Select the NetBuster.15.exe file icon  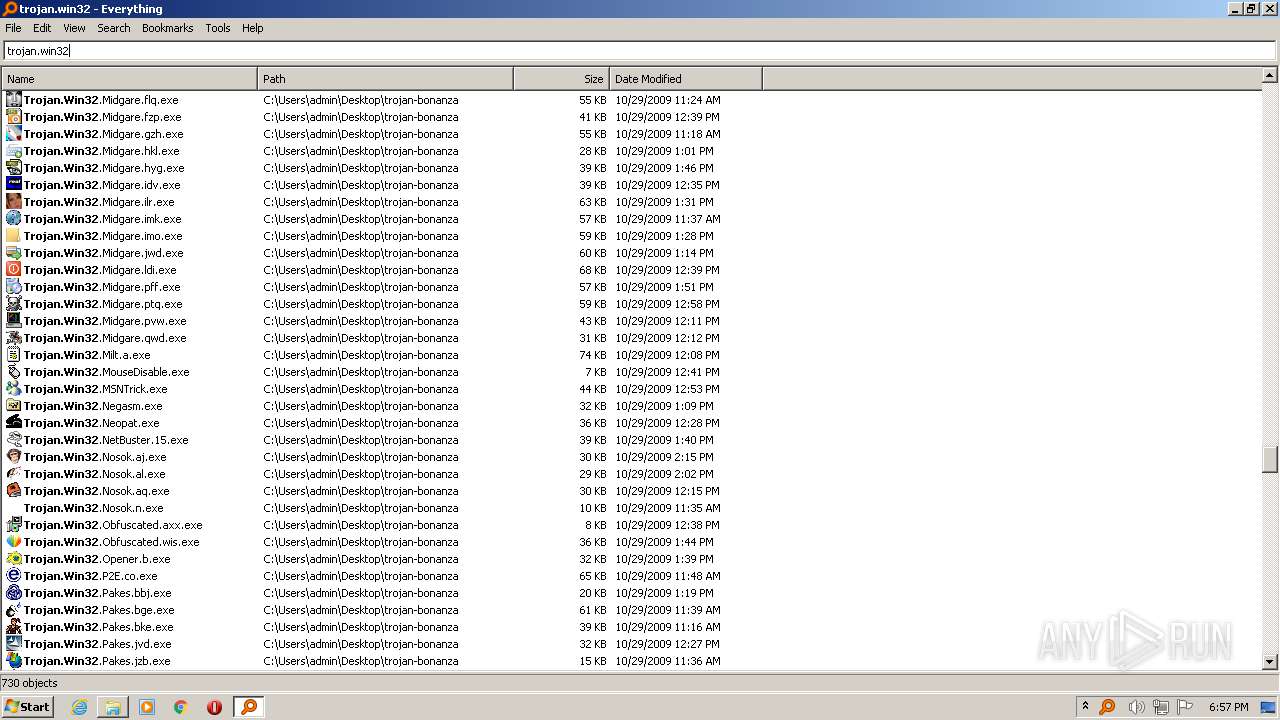pyautogui.click(x=14, y=440)
